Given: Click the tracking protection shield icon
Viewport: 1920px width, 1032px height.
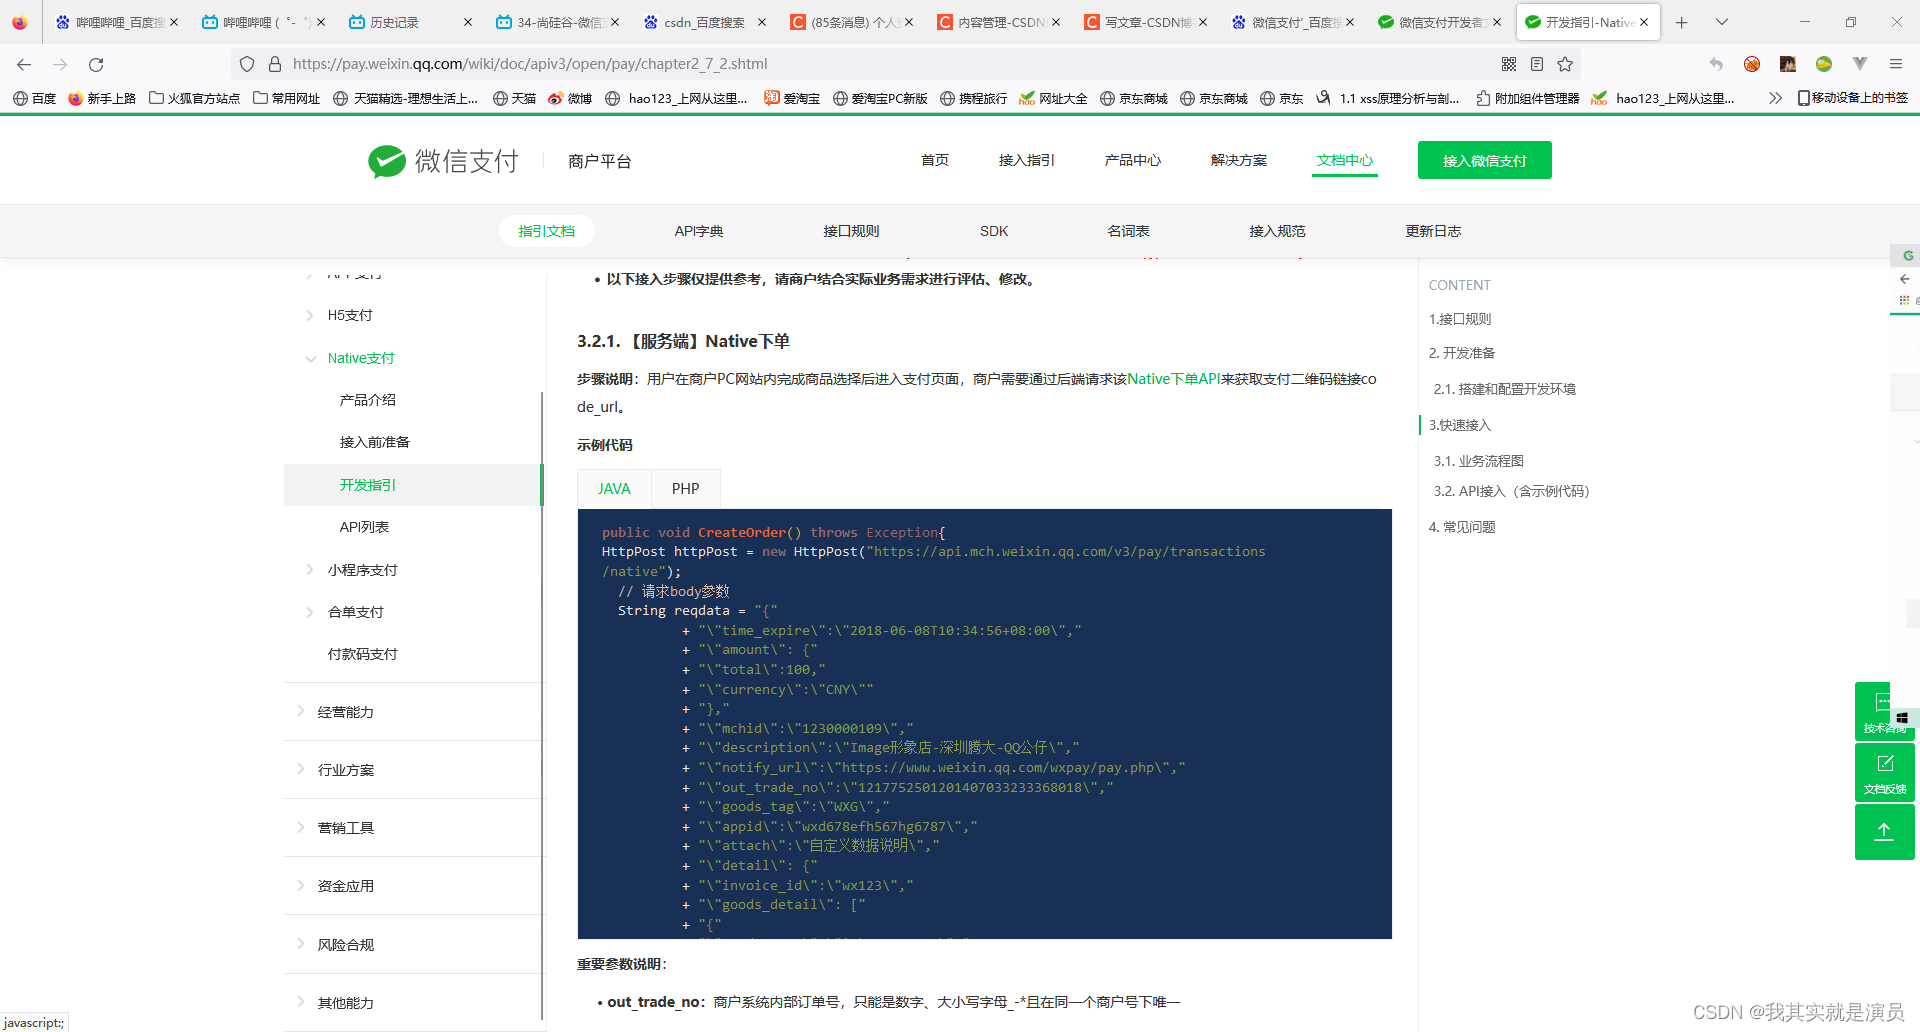Looking at the screenshot, I should (247, 64).
